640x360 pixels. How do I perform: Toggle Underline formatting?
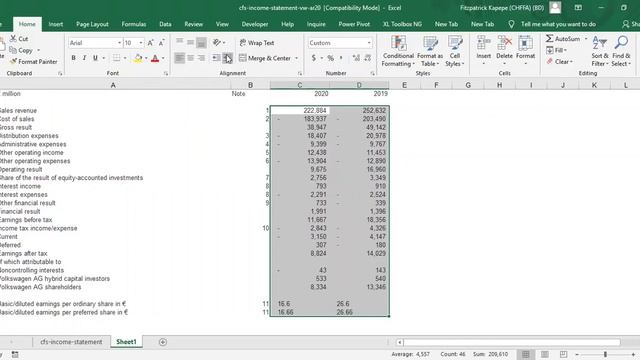(x=95, y=58)
